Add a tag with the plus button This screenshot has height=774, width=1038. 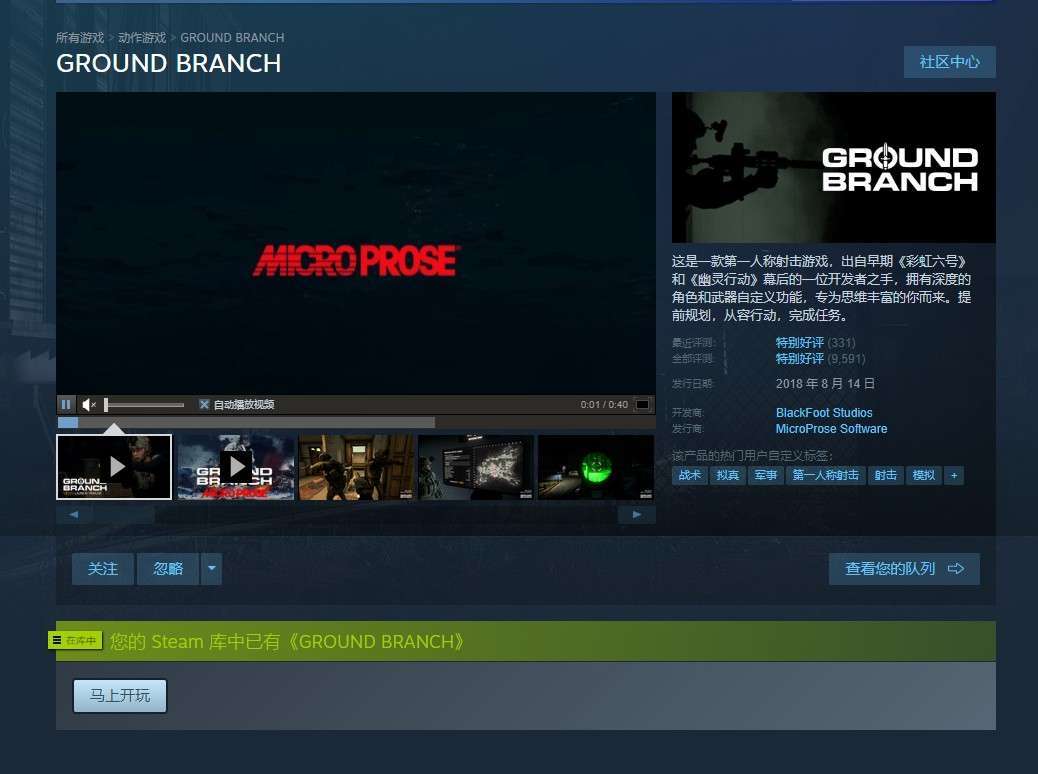[x=954, y=475]
